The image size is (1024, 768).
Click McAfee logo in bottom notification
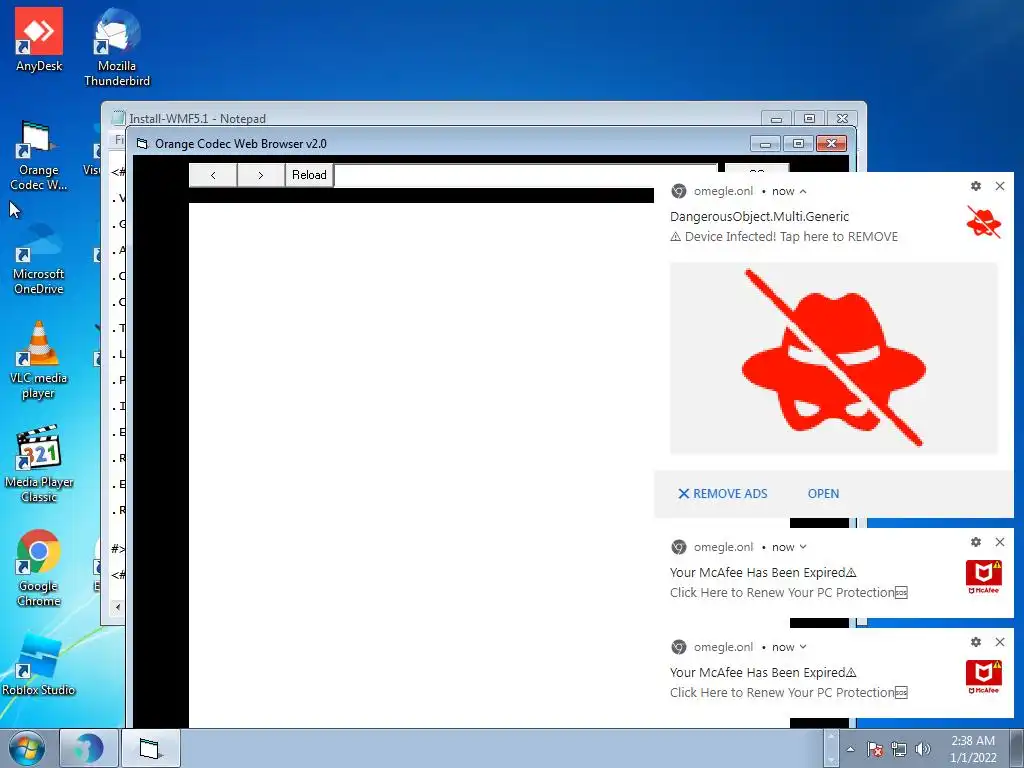pyautogui.click(x=984, y=677)
